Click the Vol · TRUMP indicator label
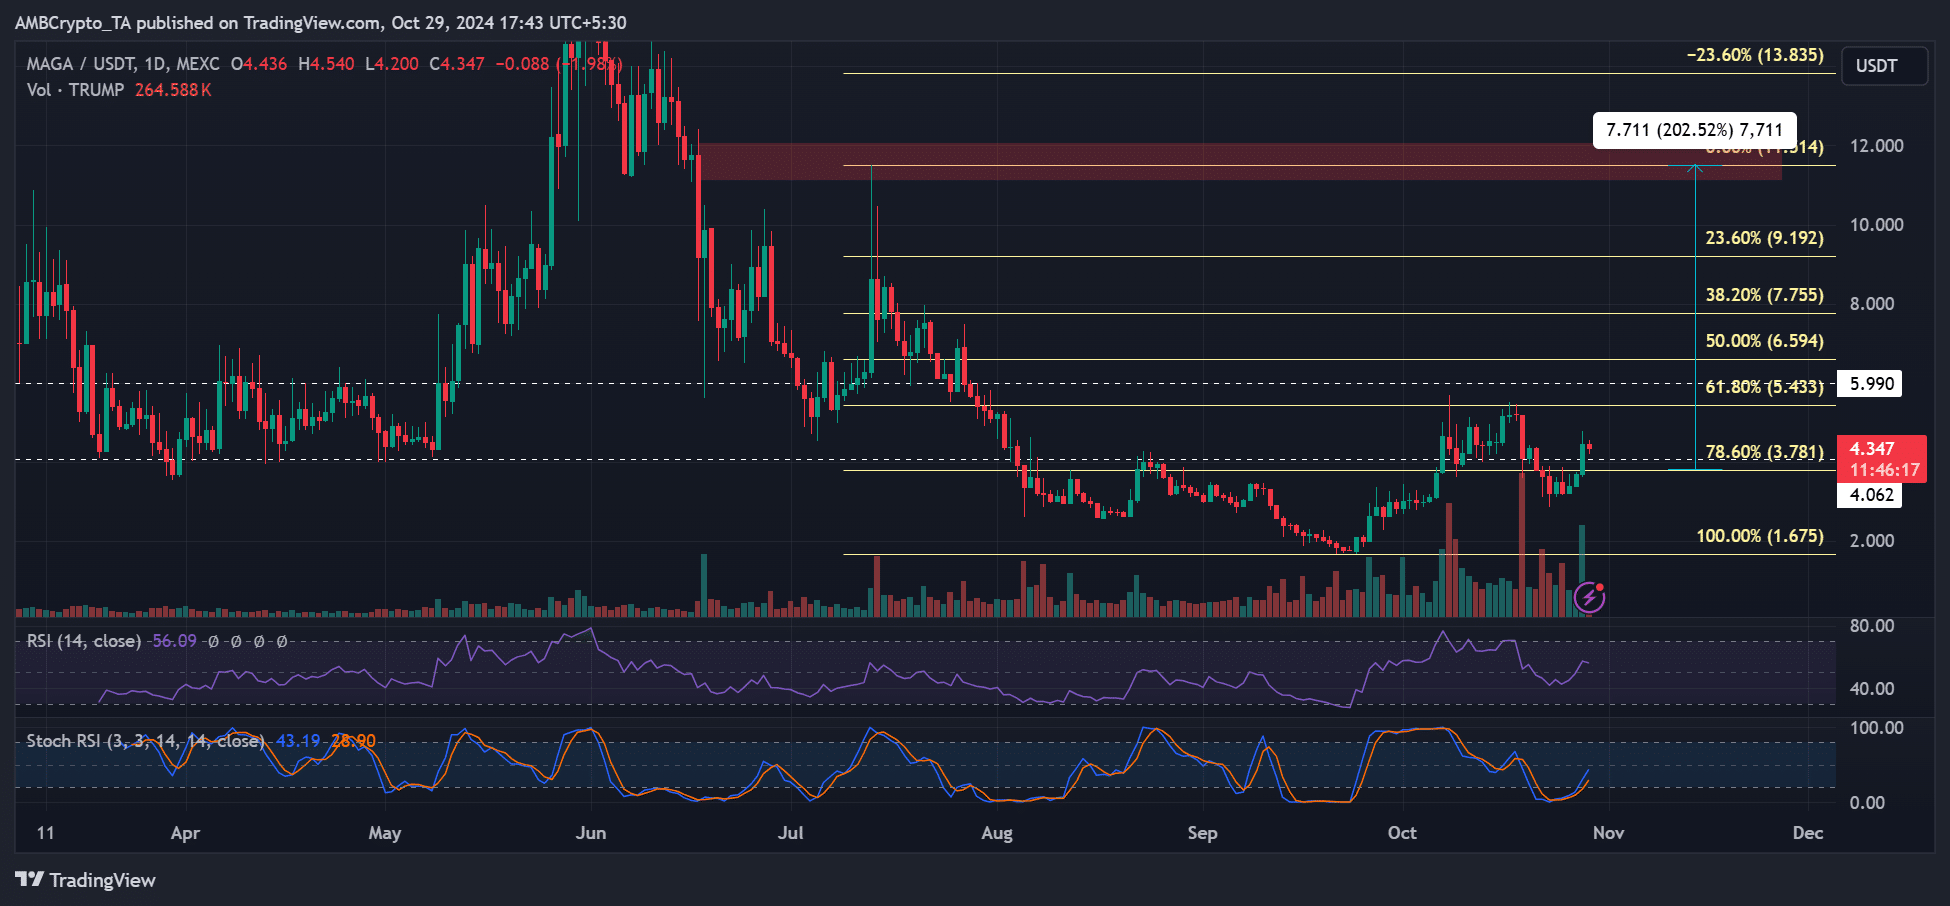This screenshot has height=906, width=1950. (x=76, y=90)
